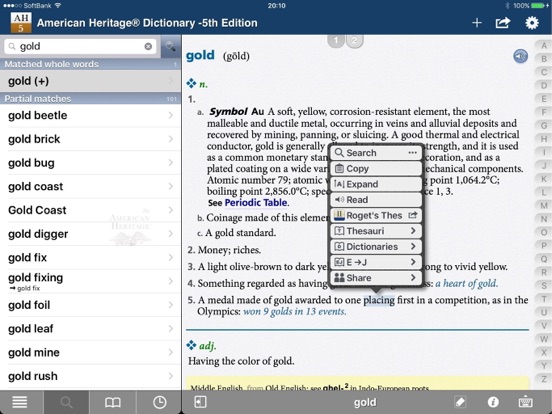Tap chevron on gold foil row
Image resolution: width=552 pixels, height=414 pixels.
(x=171, y=305)
